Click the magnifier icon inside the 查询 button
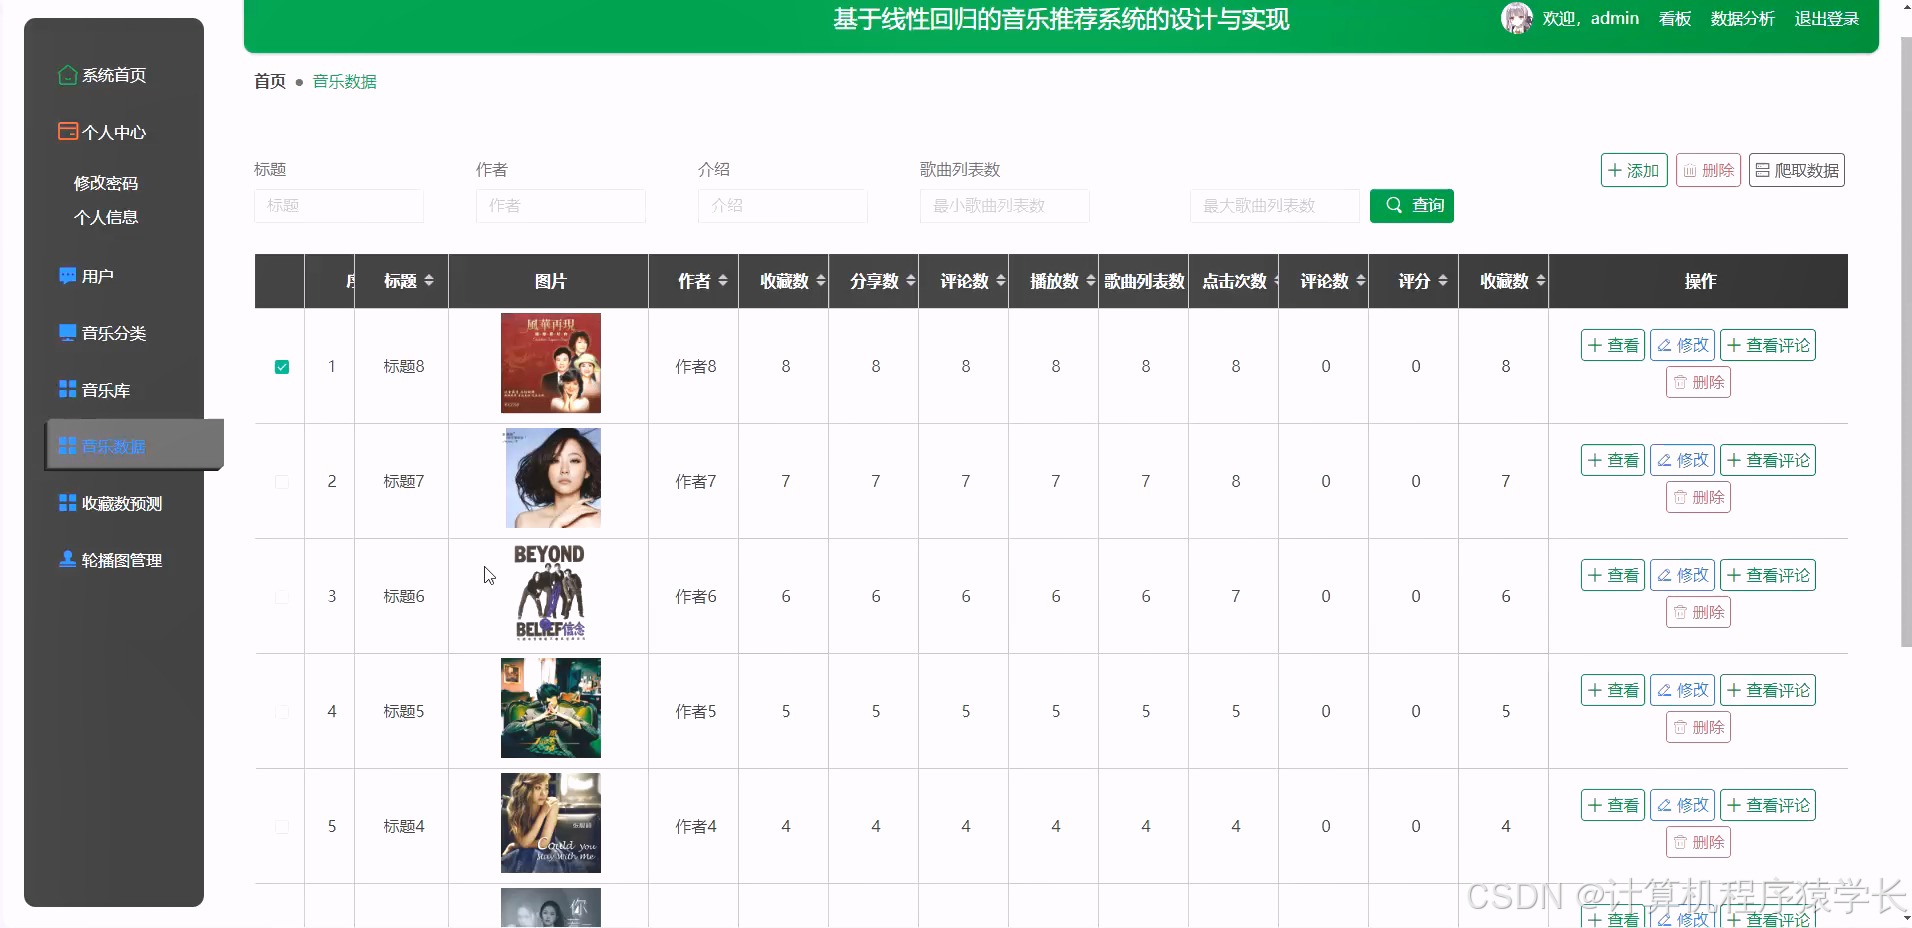The height and width of the screenshot is (928, 1912). coord(1396,205)
